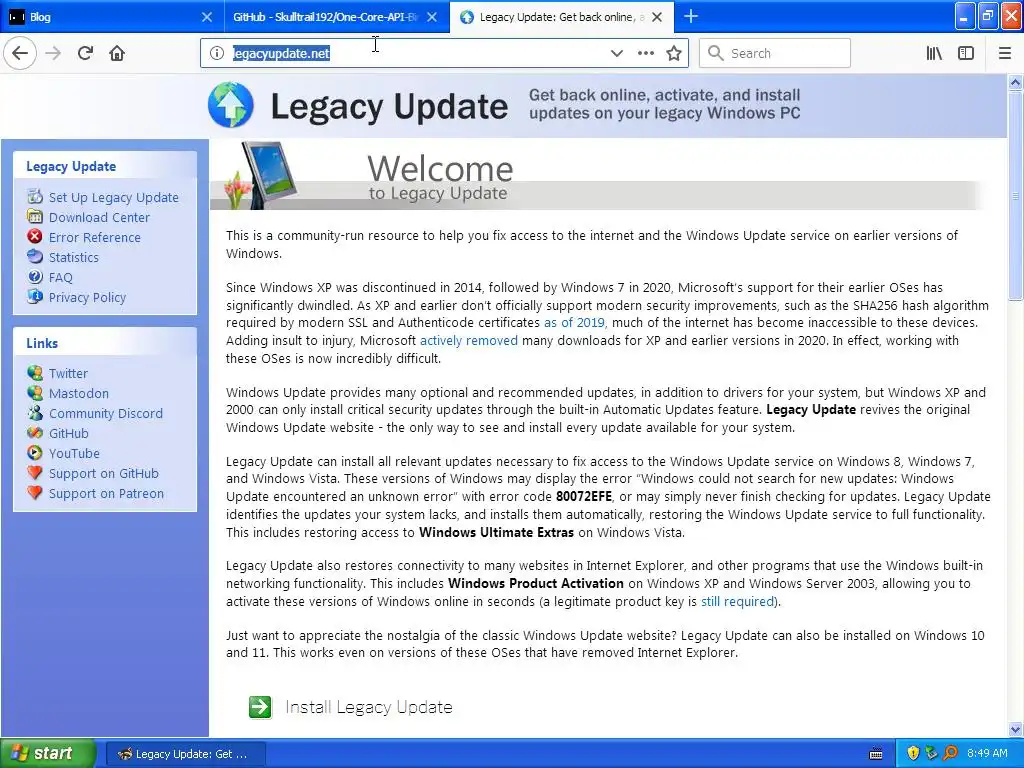This screenshot has height=768, width=1024.
Task: Open Support on GitHub link
Action: (x=104, y=473)
